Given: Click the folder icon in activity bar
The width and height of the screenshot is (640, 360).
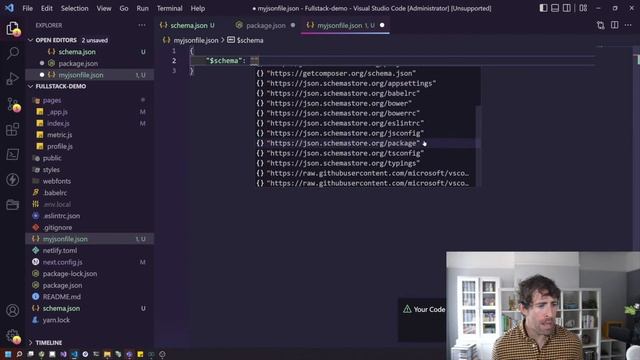Looking at the screenshot, I should 13,204.
